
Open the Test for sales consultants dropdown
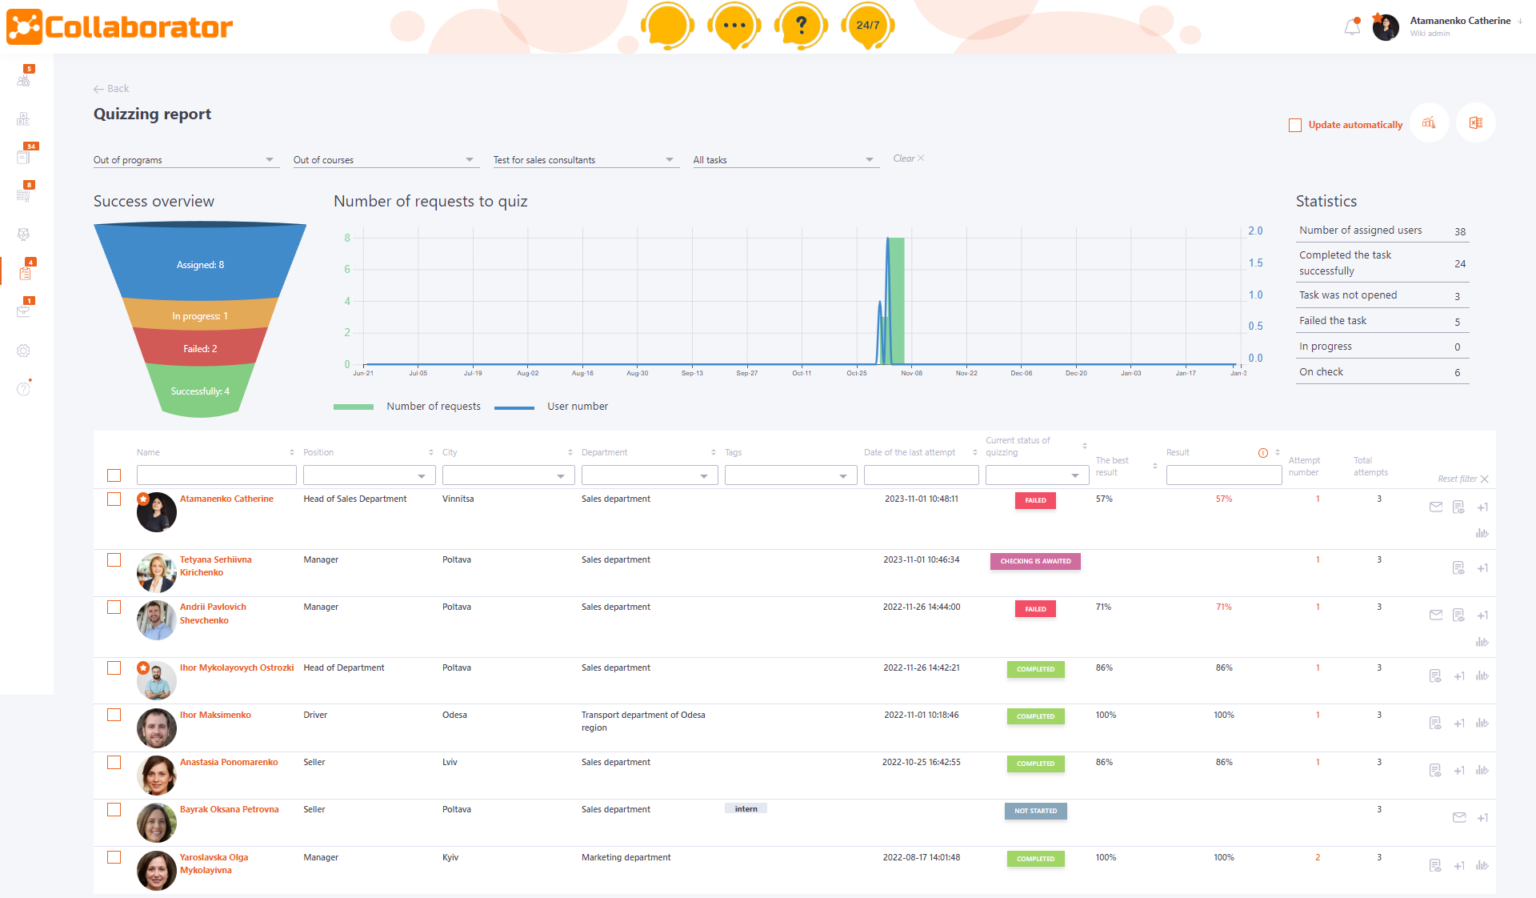584,160
